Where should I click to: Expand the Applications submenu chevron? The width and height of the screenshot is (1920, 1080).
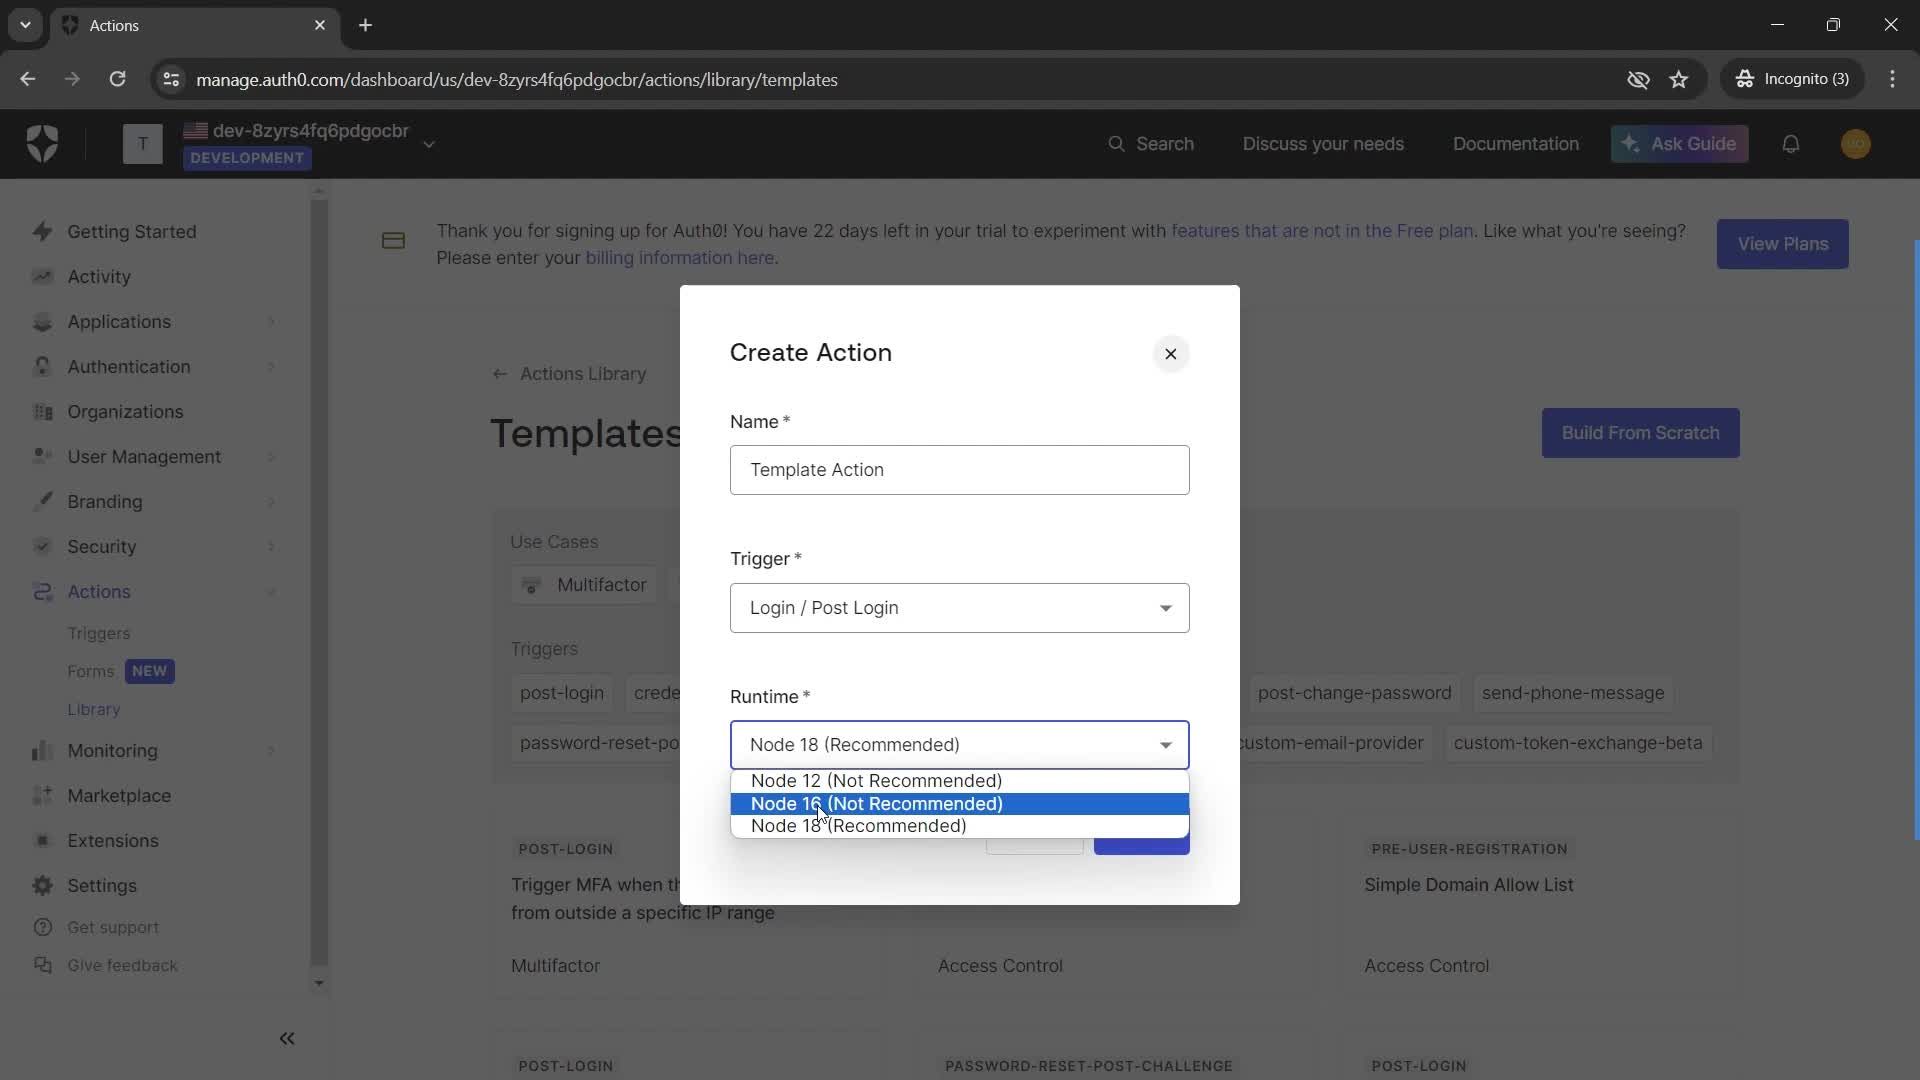pos(271,322)
